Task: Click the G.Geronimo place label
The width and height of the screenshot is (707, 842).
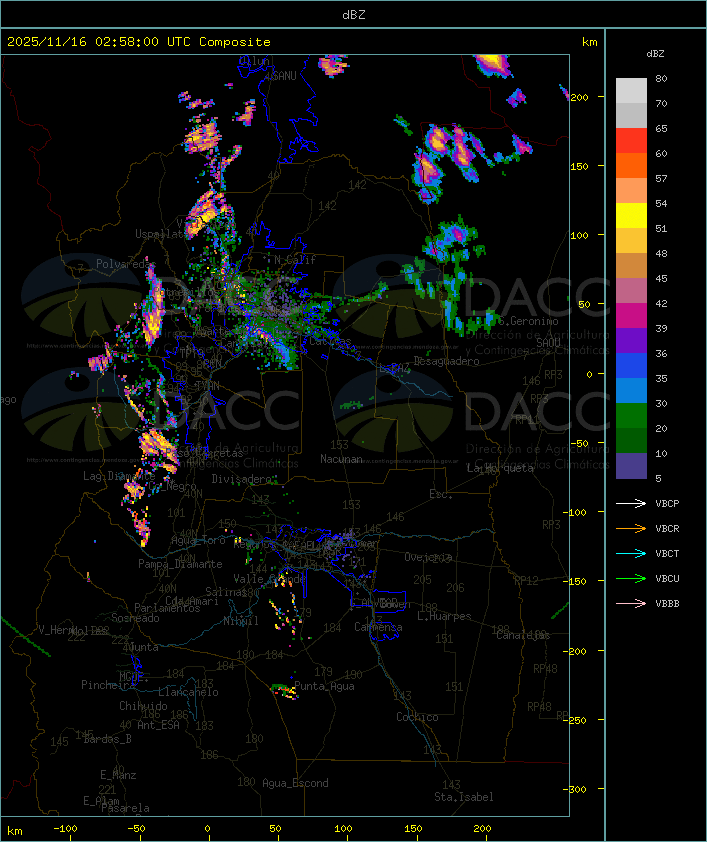Action: click(x=528, y=321)
